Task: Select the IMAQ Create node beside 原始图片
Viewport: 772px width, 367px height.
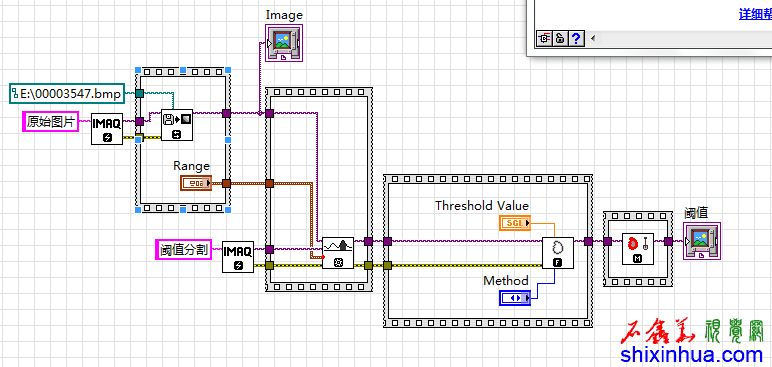Action: pyautogui.click(x=107, y=129)
